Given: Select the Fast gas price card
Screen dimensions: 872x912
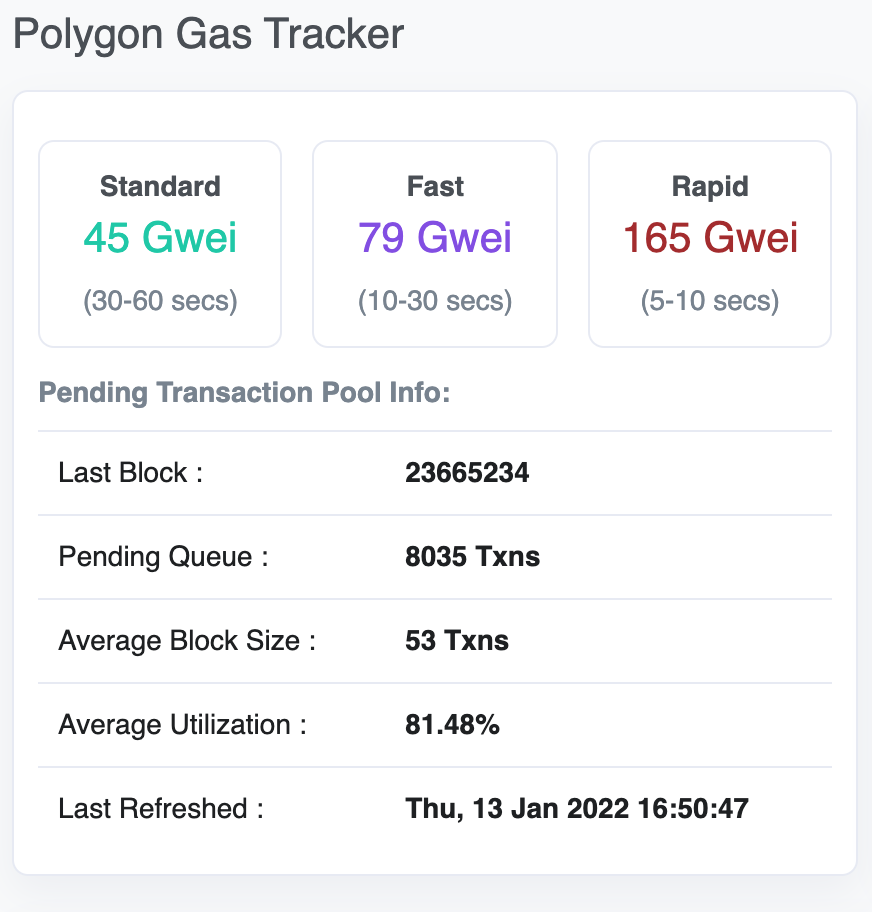Looking at the screenshot, I should tap(435, 244).
